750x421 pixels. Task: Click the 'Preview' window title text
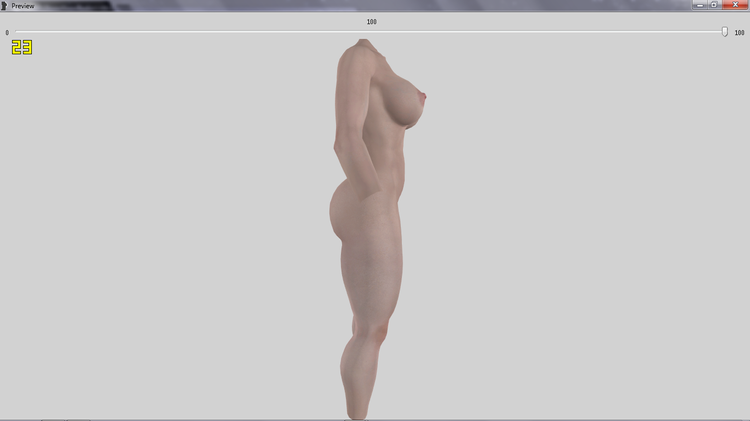coord(23,6)
